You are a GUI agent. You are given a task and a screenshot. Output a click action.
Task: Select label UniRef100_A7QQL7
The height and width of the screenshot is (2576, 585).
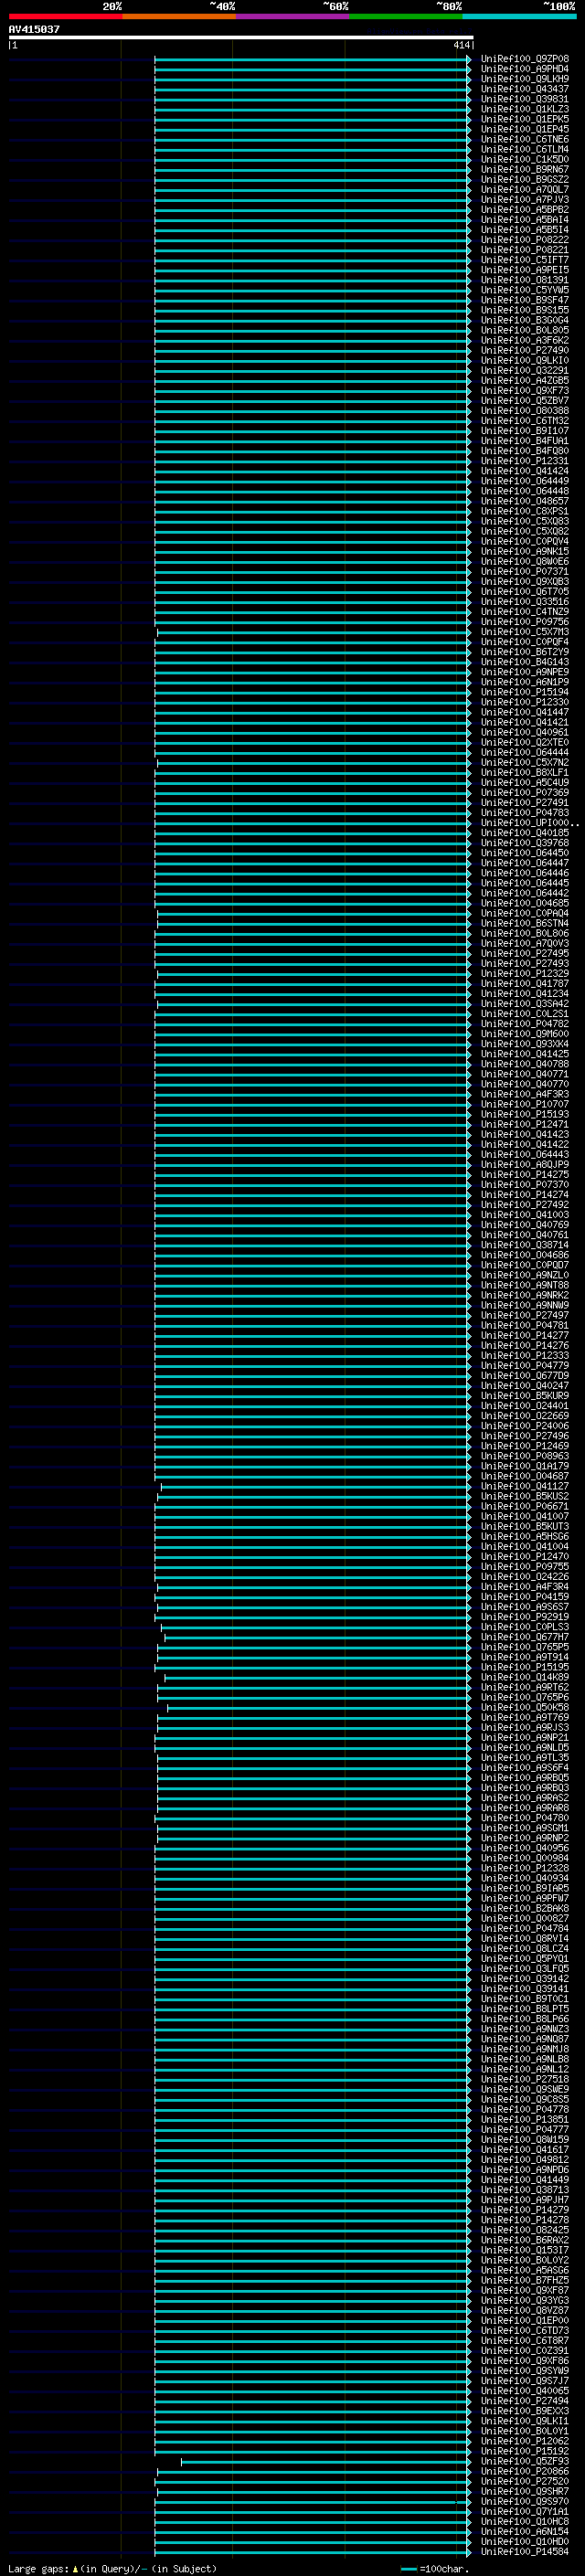point(524,189)
